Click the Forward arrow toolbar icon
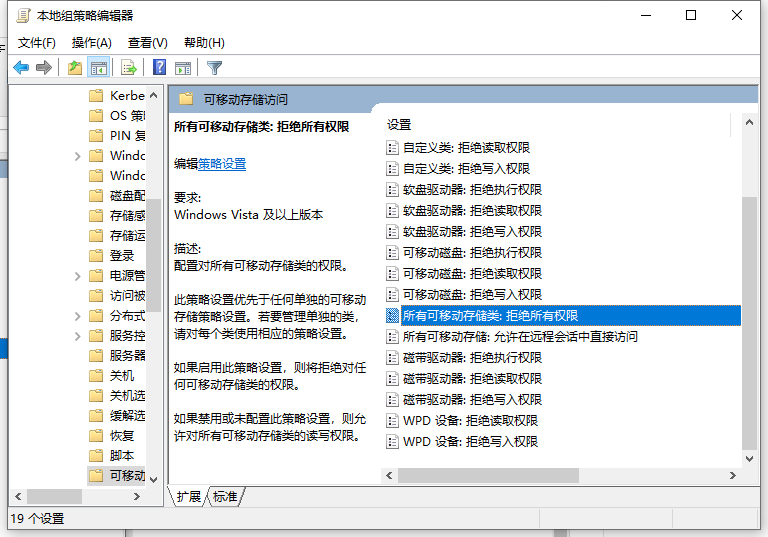This screenshot has width=768, height=537. click(43, 68)
